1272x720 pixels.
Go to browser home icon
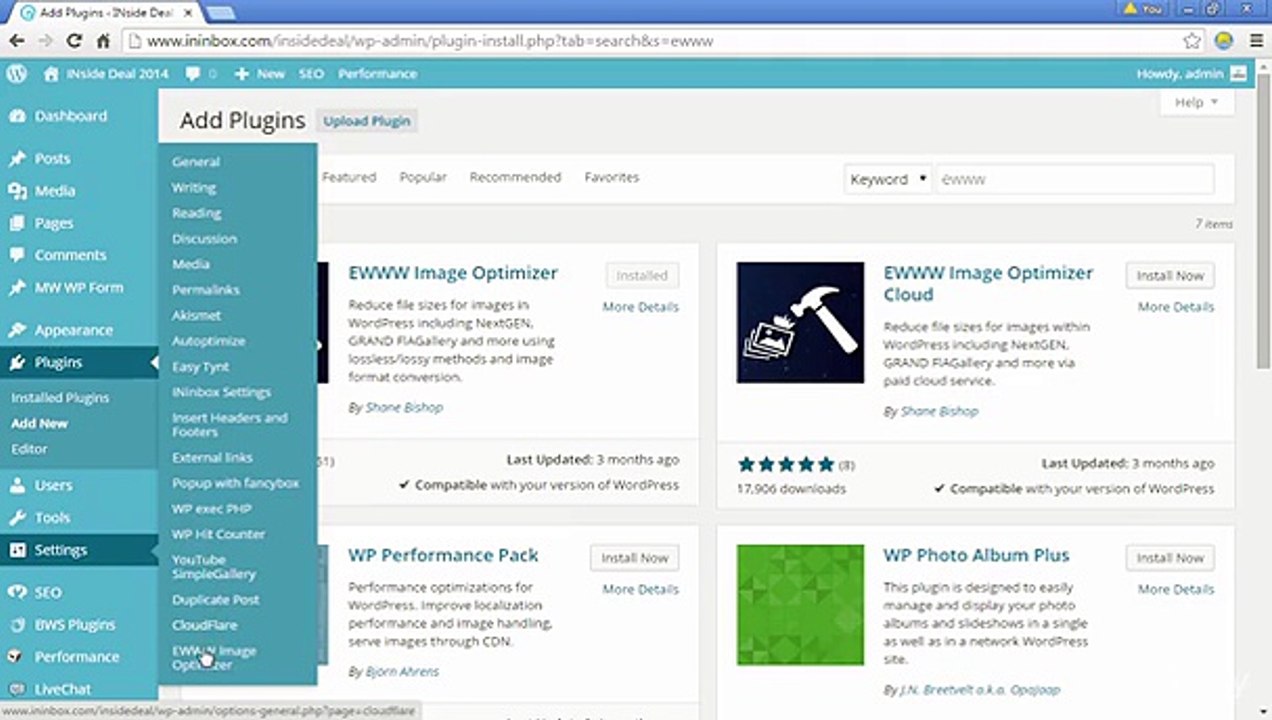pyautogui.click(x=102, y=41)
